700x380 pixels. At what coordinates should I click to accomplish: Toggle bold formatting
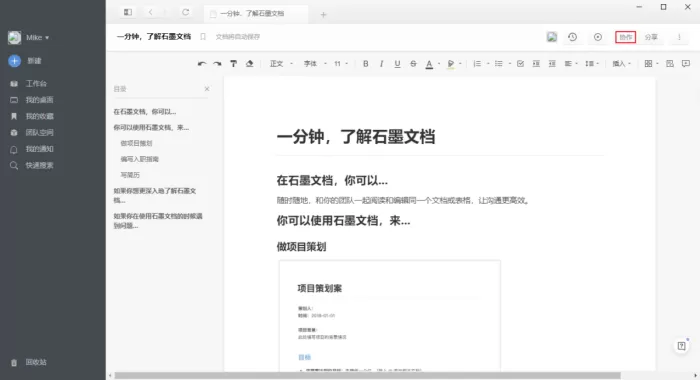point(366,64)
